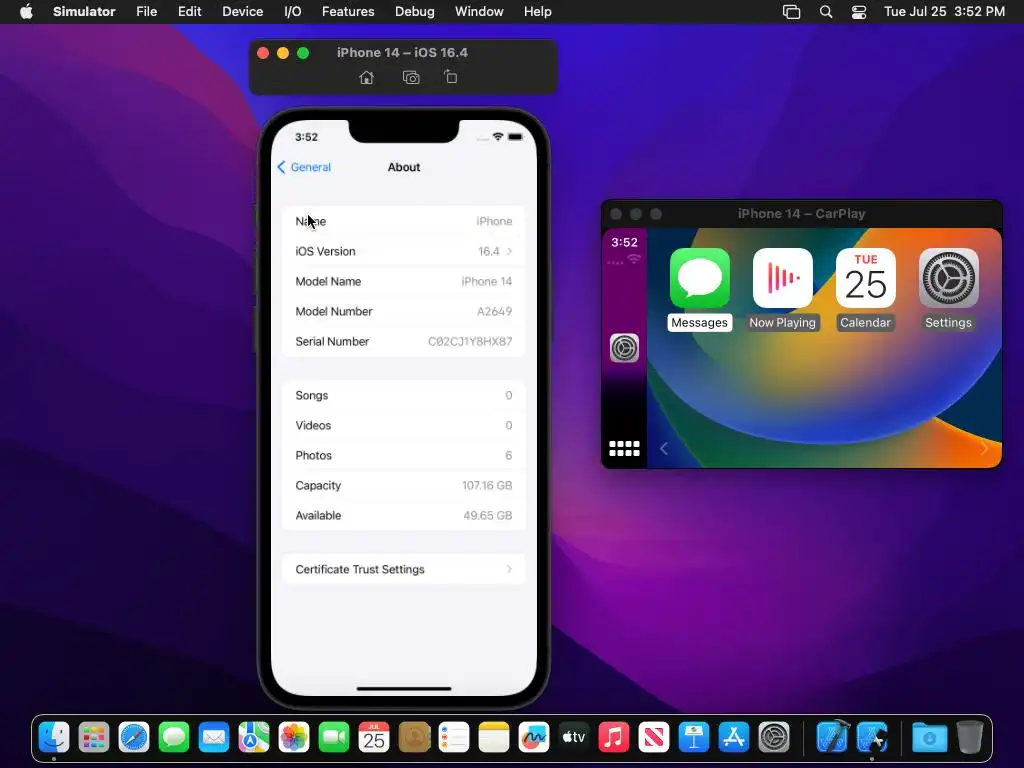The width and height of the screenshot is (1024, 768).
Task: Click the Home button in simulator toolbar
Action: (x=366, y=78)
